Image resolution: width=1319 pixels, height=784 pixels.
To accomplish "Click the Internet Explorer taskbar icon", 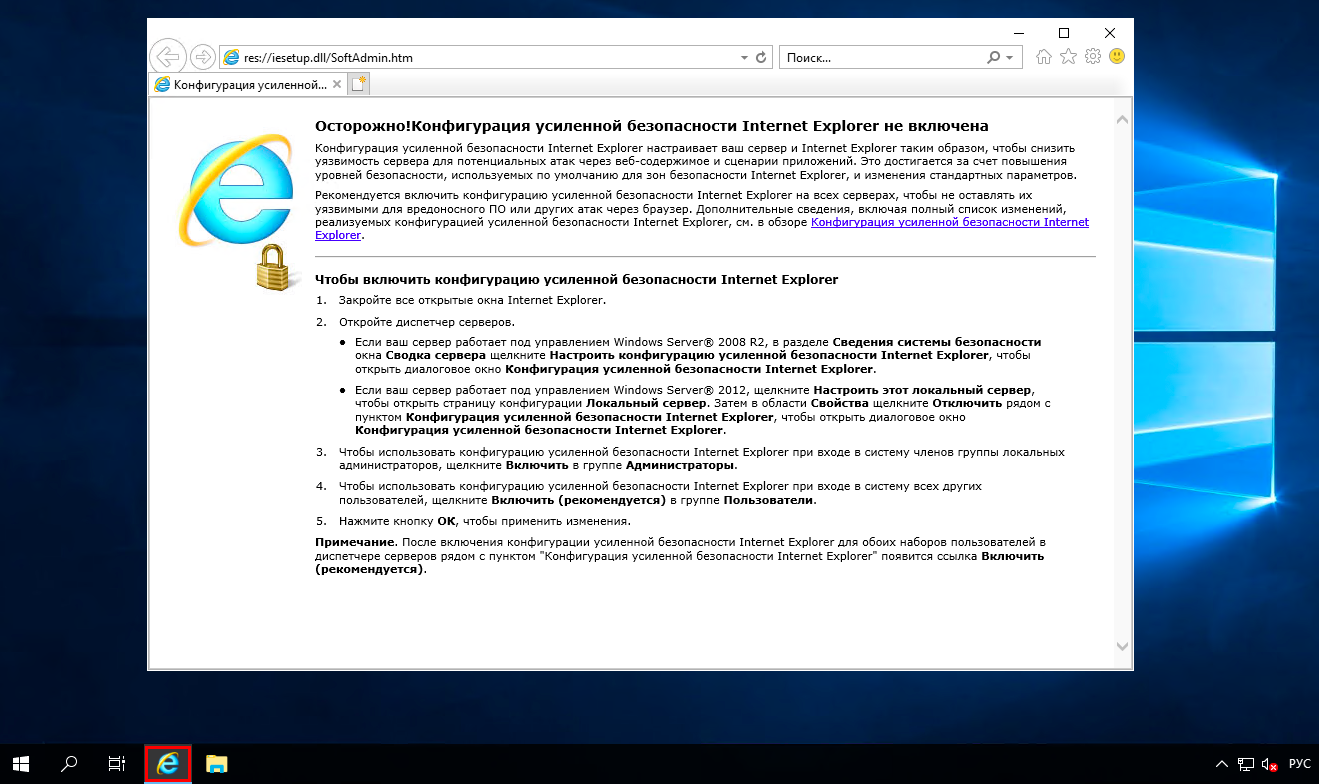I will tap(168, 764).
